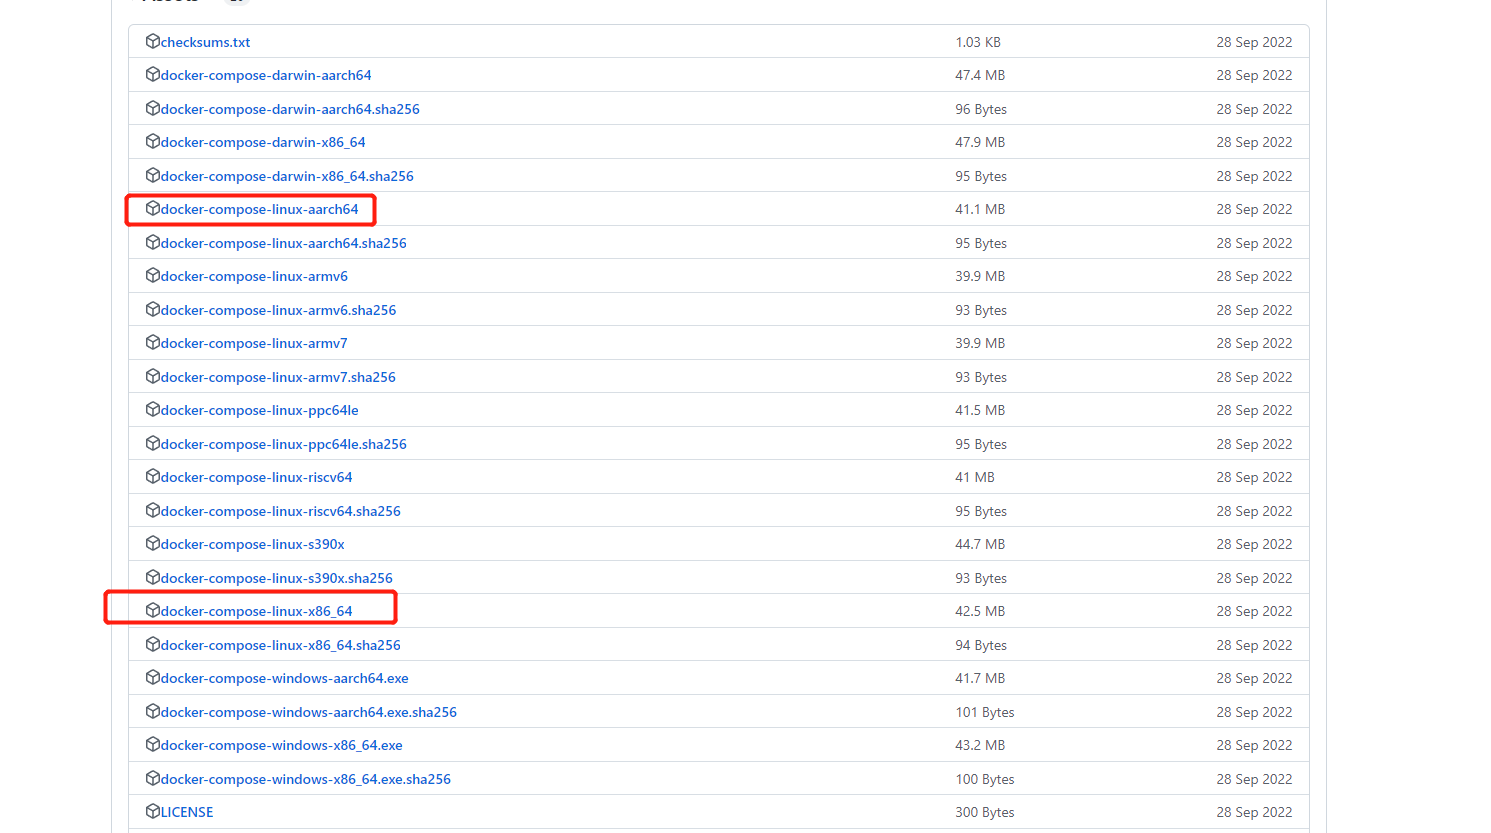Click the 41 MB size value
The image size is (1491, 833).
pyautogui.click(x=975, y=477)
